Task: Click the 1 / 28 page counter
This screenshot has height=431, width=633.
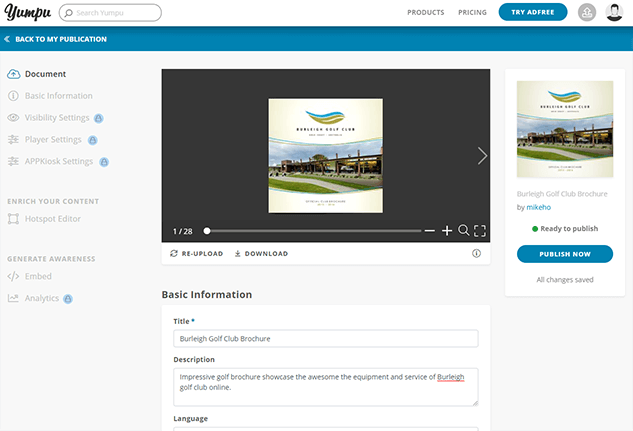Action: tap(182, 231)
